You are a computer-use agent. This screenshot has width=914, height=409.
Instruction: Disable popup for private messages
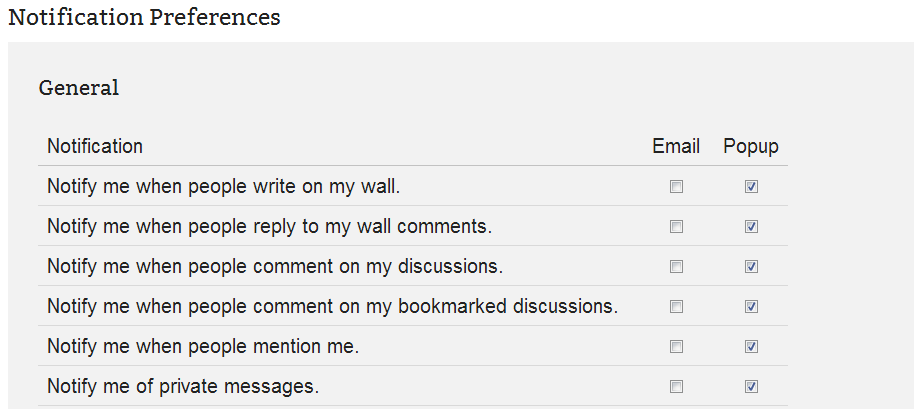coord(751,387)
